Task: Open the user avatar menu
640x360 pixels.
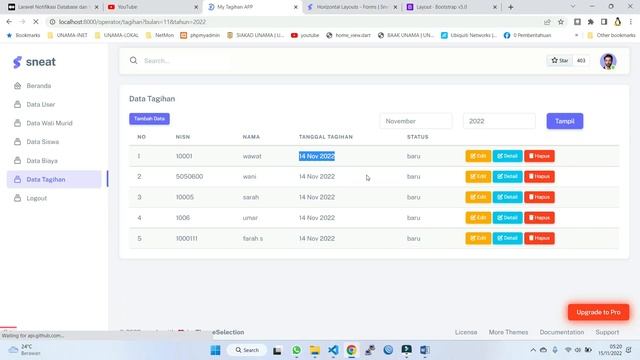Action: click(x=608, y=61)
